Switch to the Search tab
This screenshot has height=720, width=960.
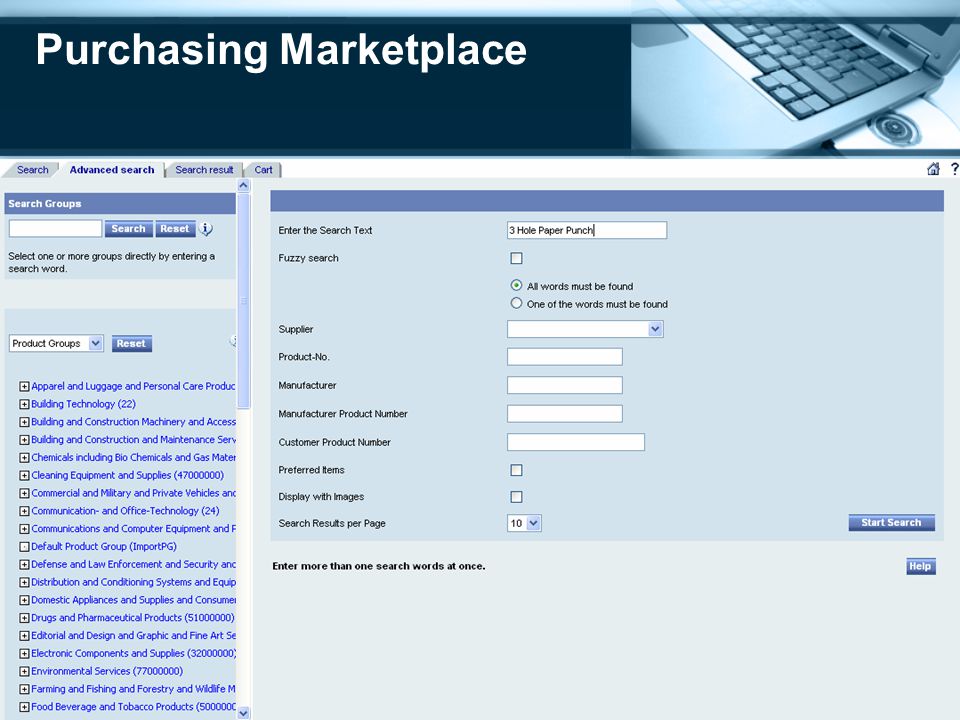tap(32, 170)
